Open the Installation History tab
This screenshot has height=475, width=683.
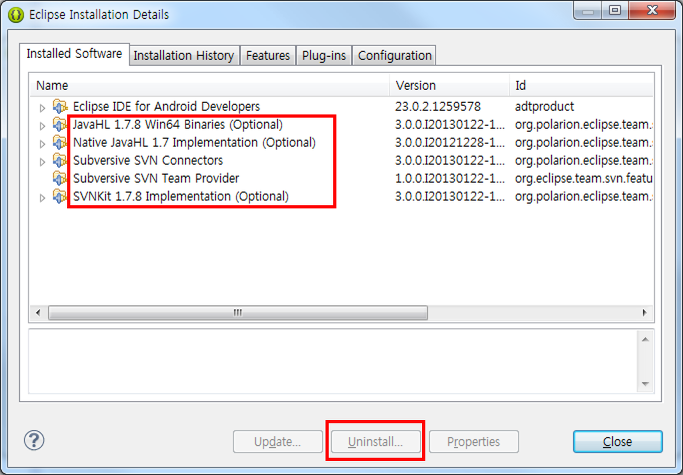click(x=184, y=56)
